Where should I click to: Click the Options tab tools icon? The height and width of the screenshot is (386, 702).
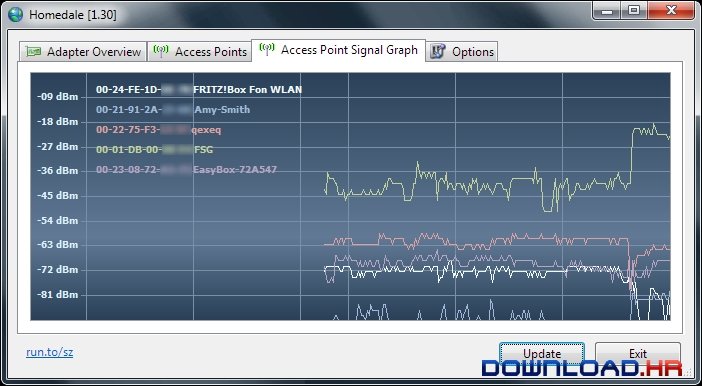(437, 51)
